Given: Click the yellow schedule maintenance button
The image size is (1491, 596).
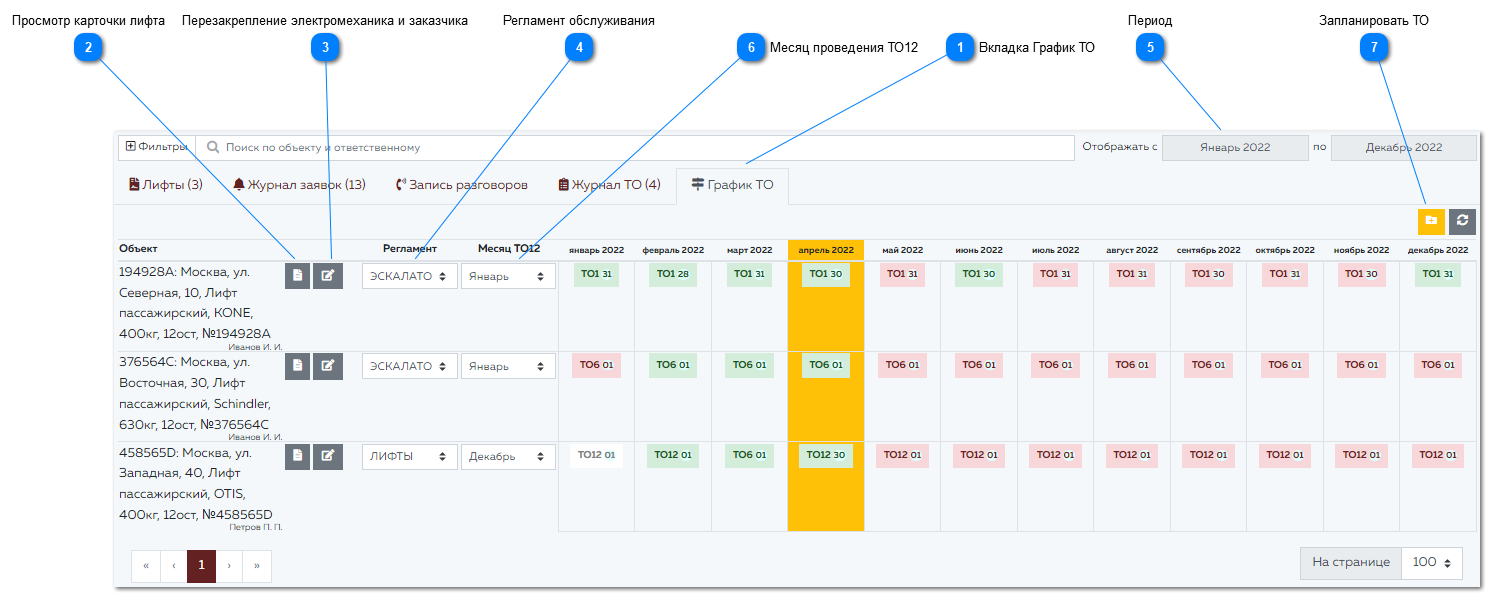Looking at the screenshot, I should point(1431,221).
